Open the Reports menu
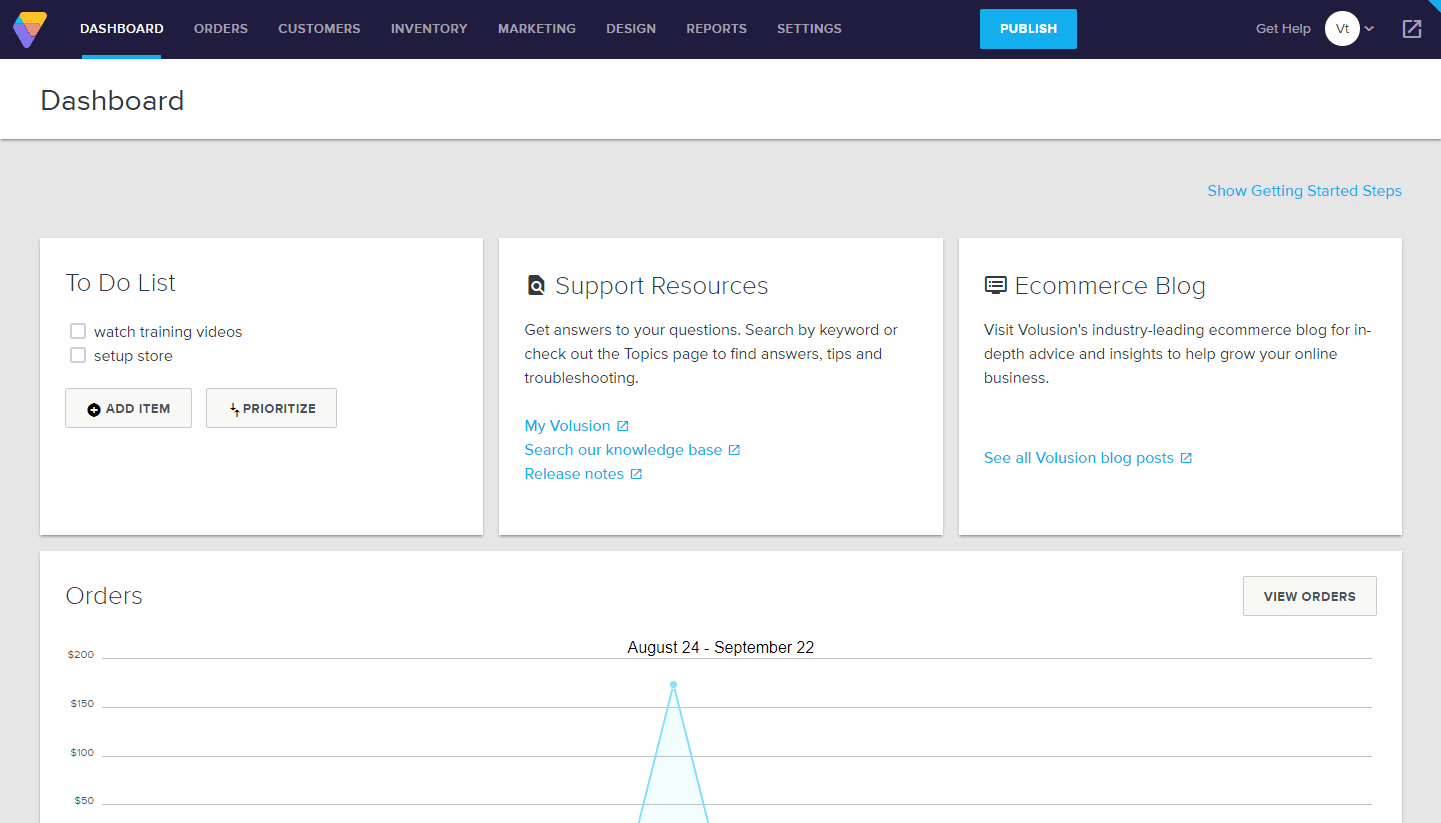This screenshot has width=1441, height=823. 716,29
